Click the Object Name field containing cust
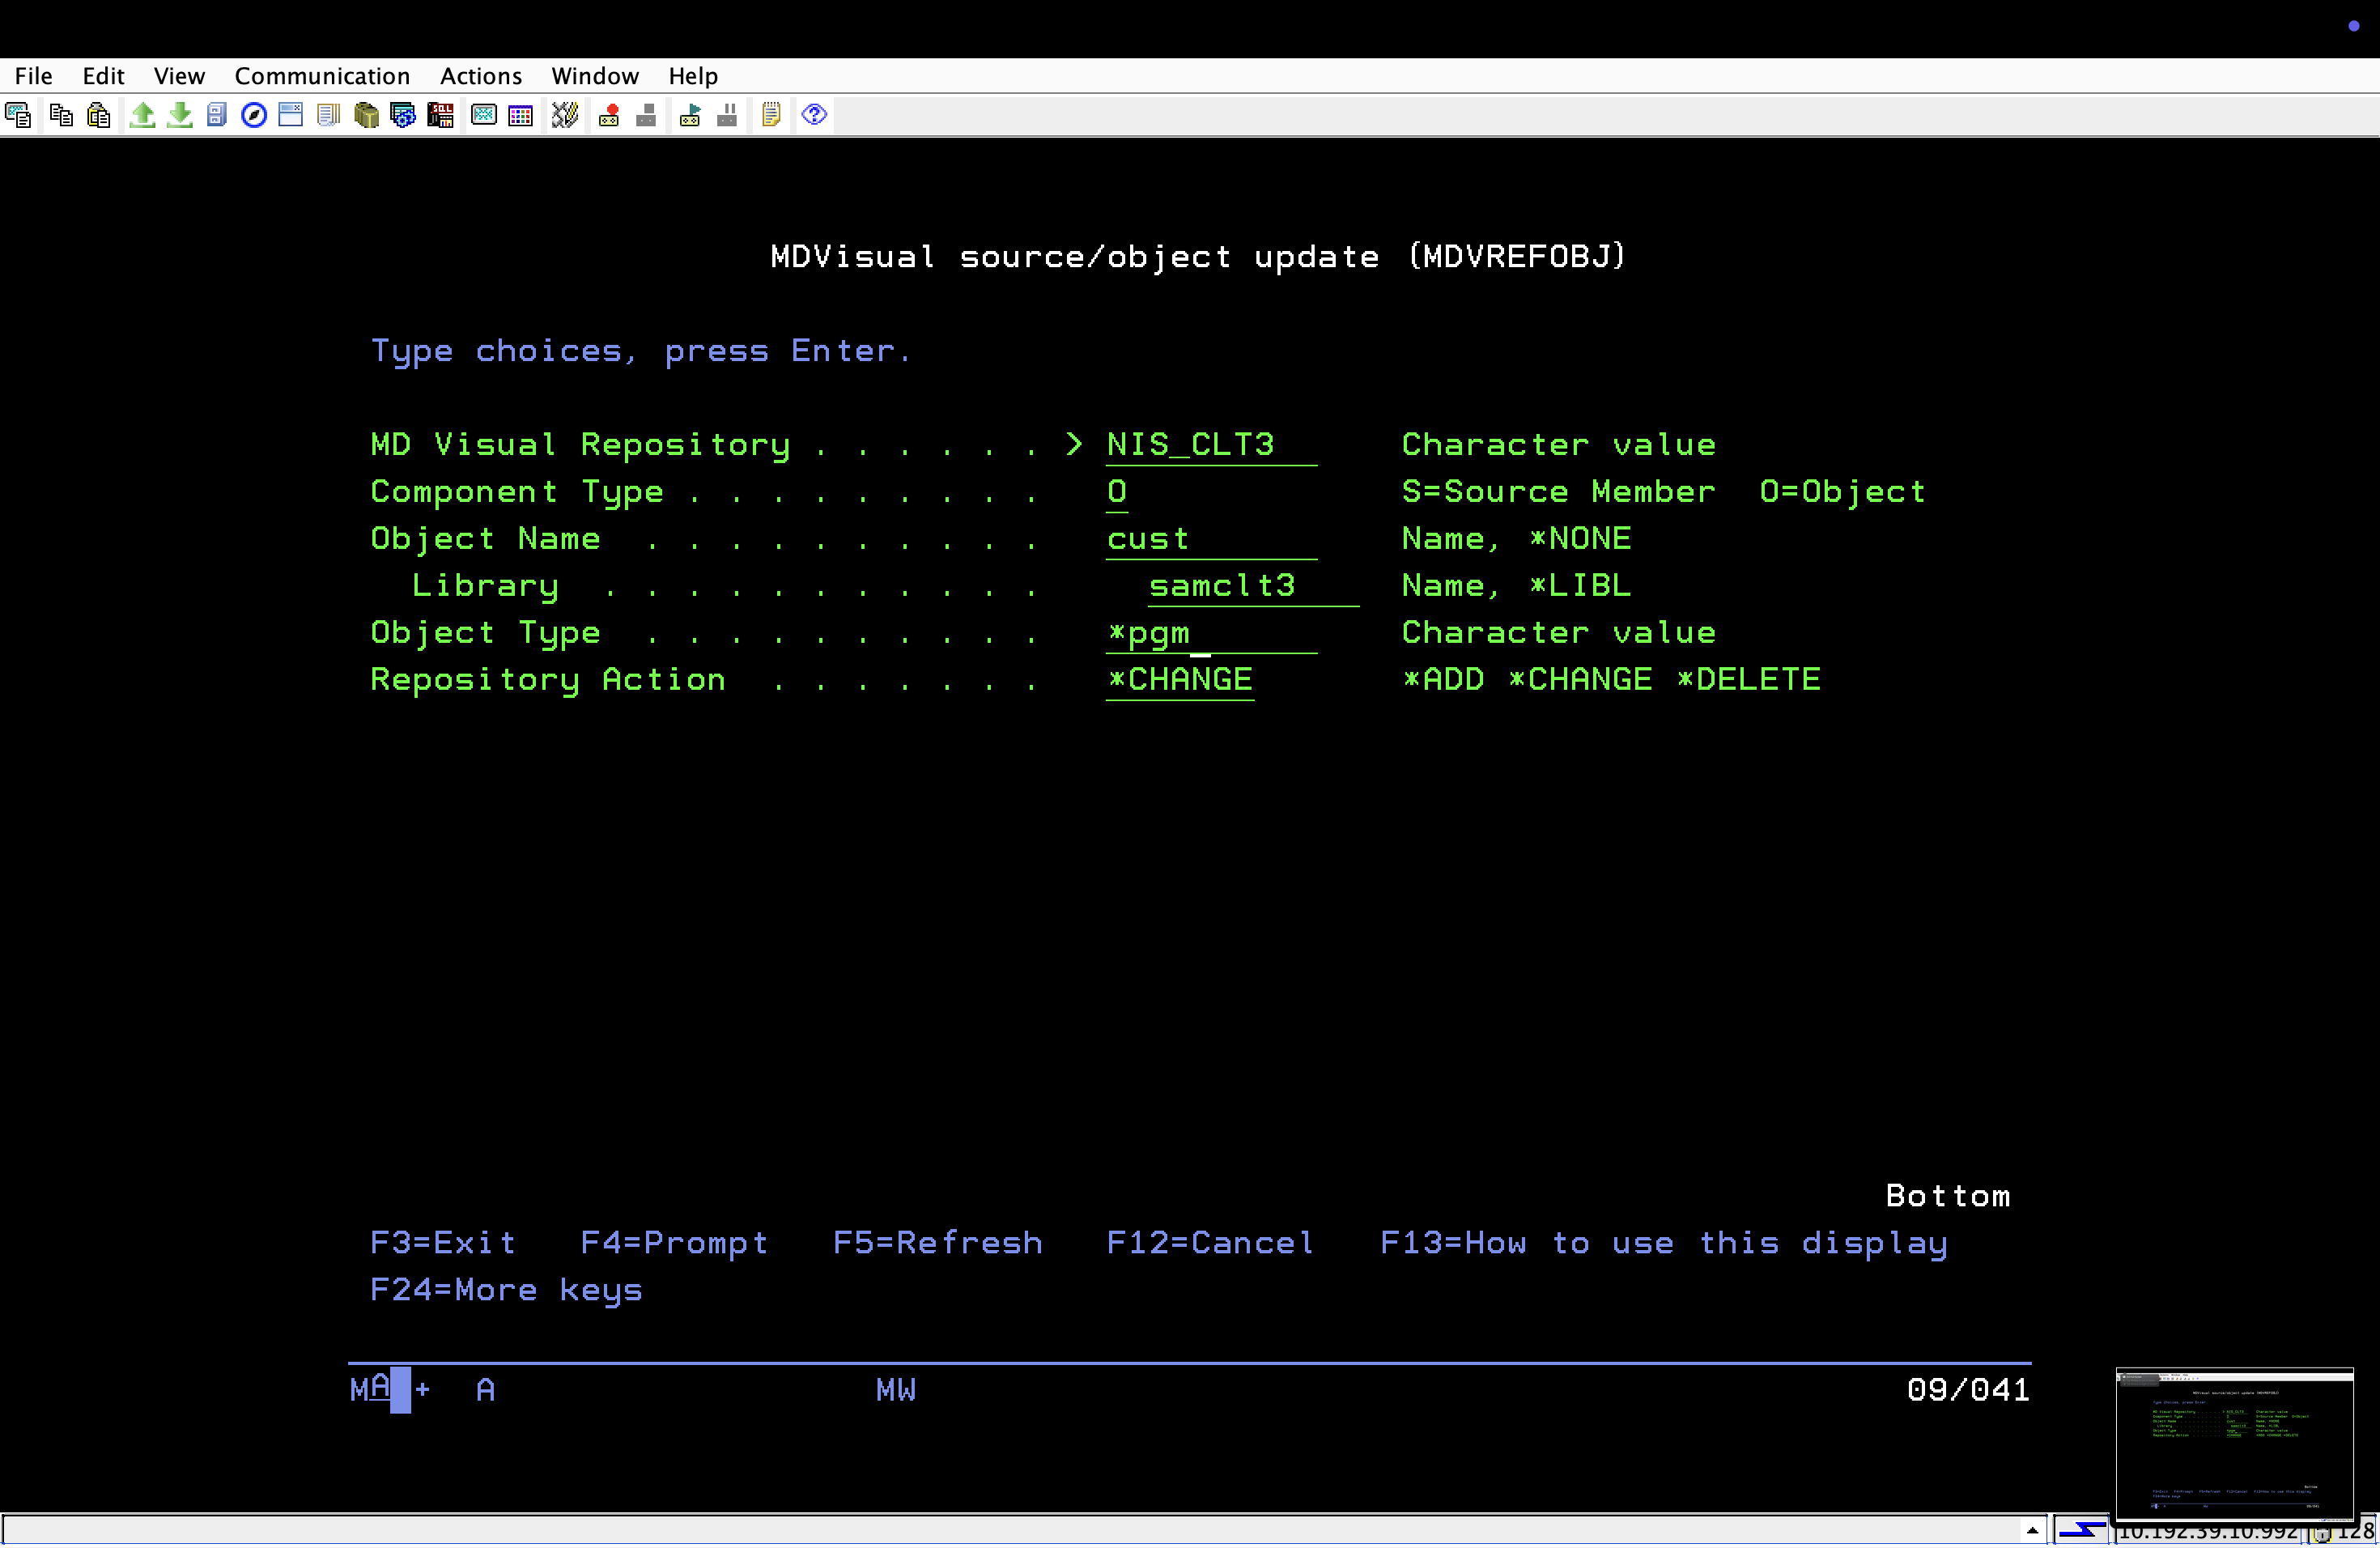The height and width of the screenshot is (1548, 2380). [x=1211, y=539]
